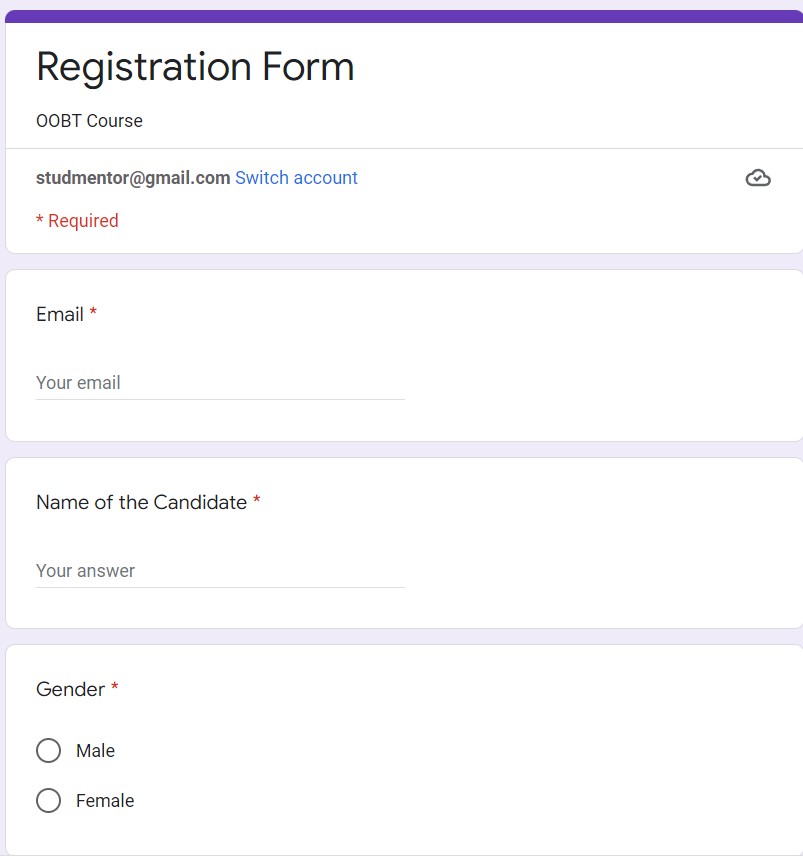Select the Male radio button

click(49, 750)
